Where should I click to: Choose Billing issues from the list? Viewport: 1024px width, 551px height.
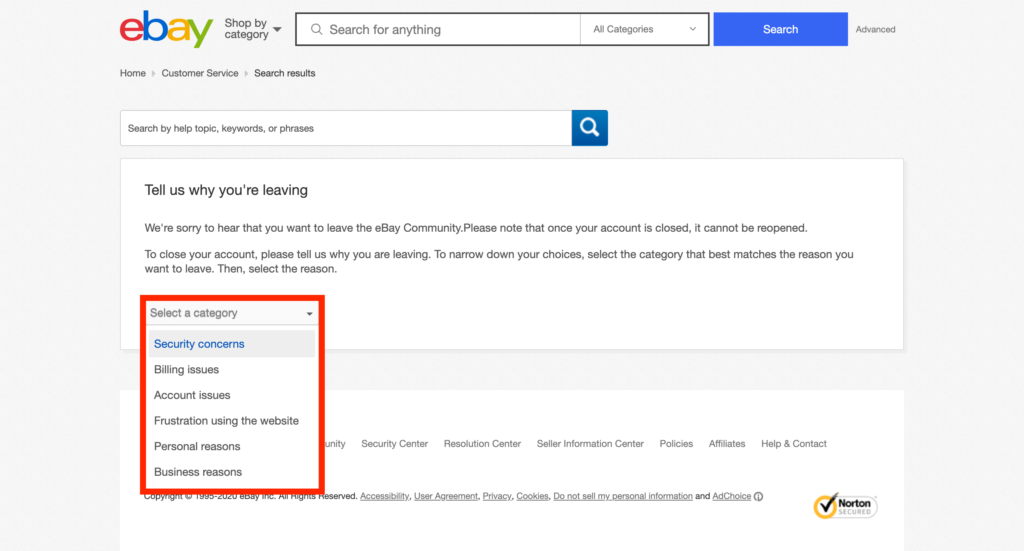(x=186, y=370)
